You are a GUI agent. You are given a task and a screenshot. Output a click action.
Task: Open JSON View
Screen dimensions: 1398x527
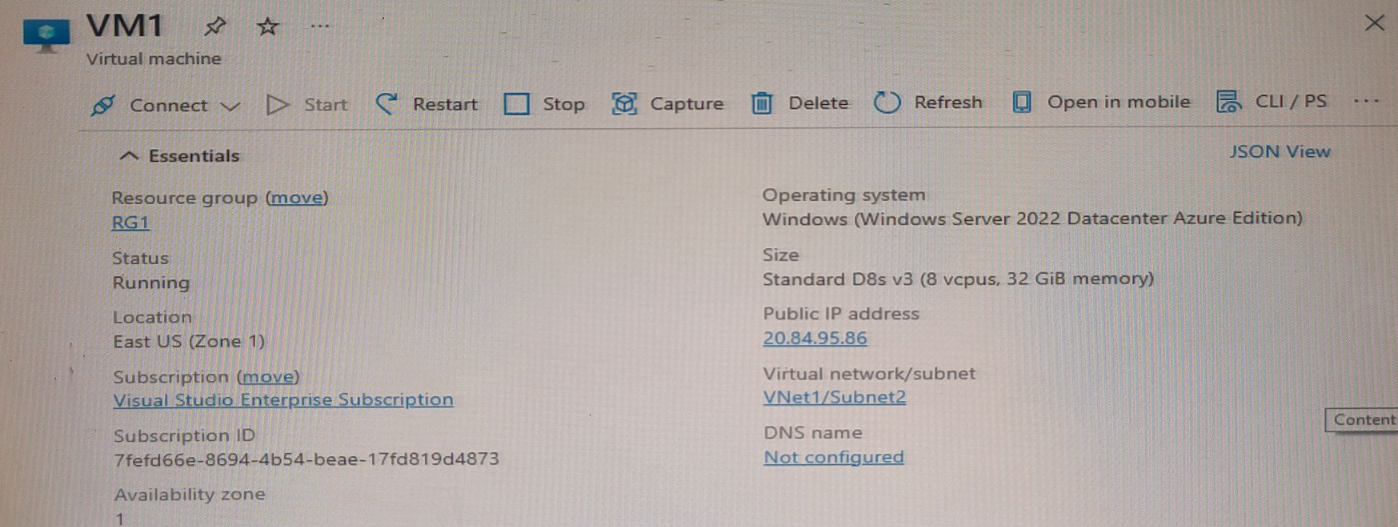(x=1280, y=152)
